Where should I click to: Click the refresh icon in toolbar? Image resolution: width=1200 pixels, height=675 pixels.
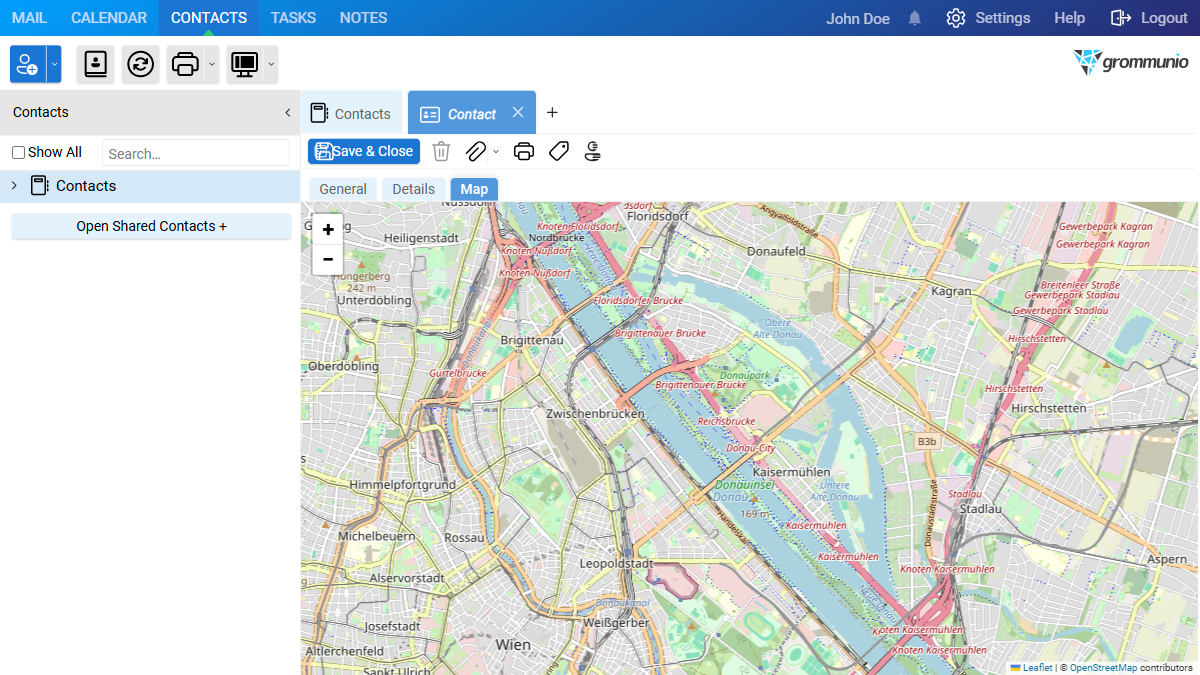[141, 64]
